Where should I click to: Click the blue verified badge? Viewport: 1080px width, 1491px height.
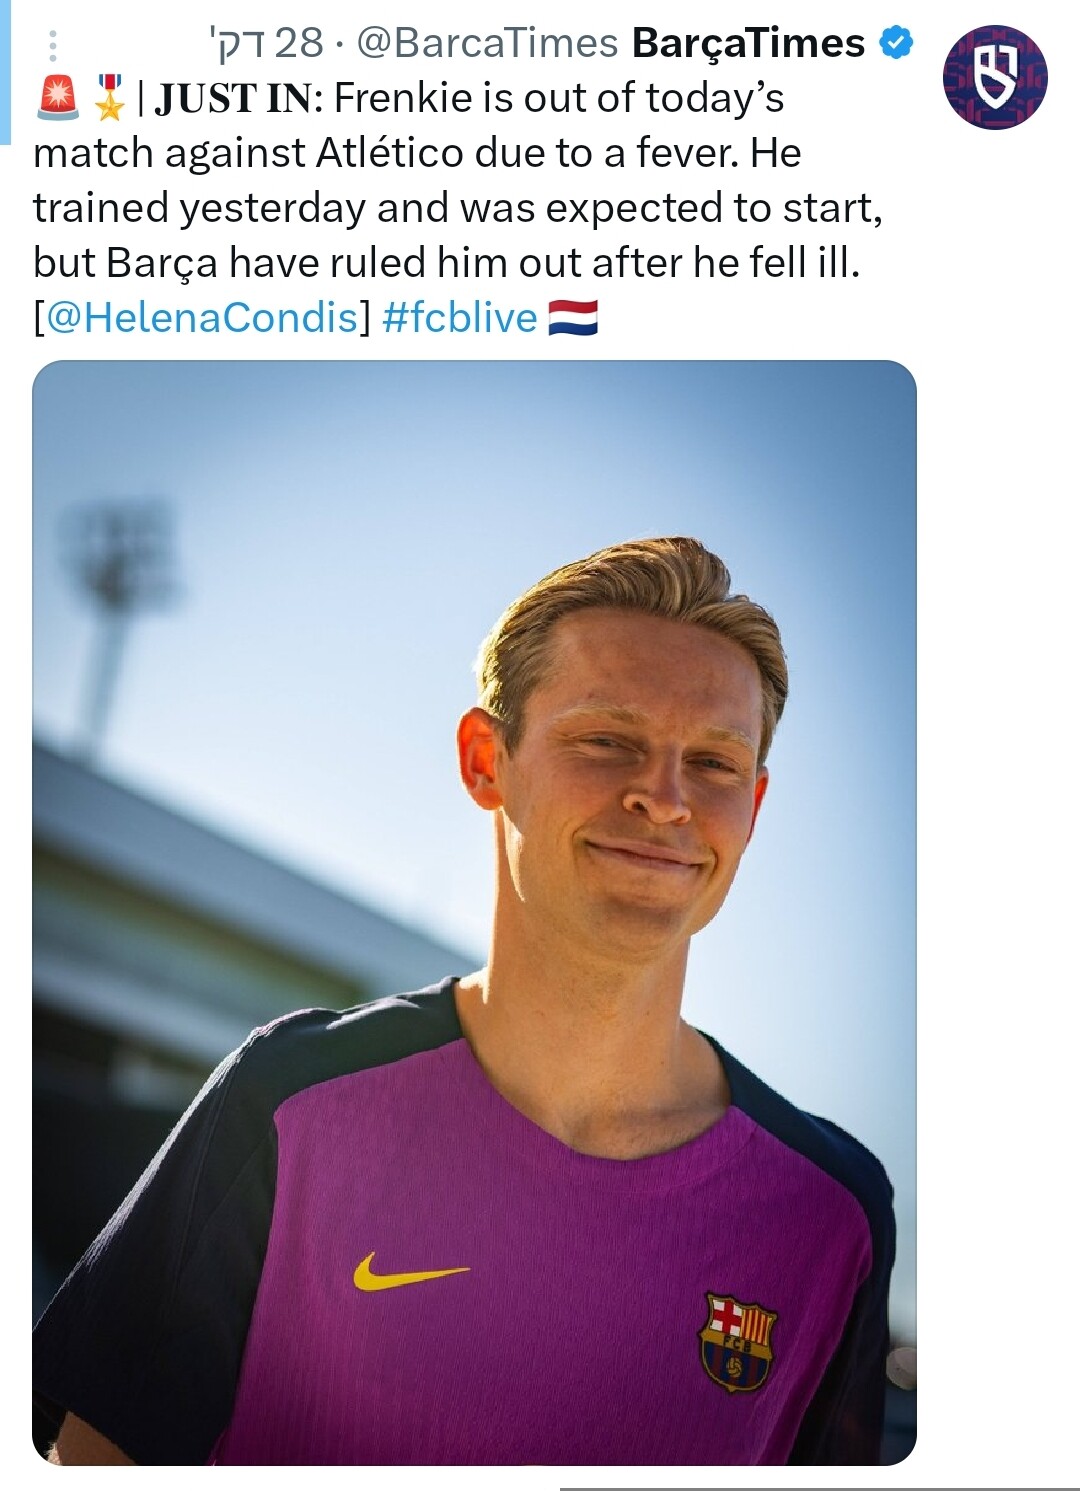click(895, 43)
